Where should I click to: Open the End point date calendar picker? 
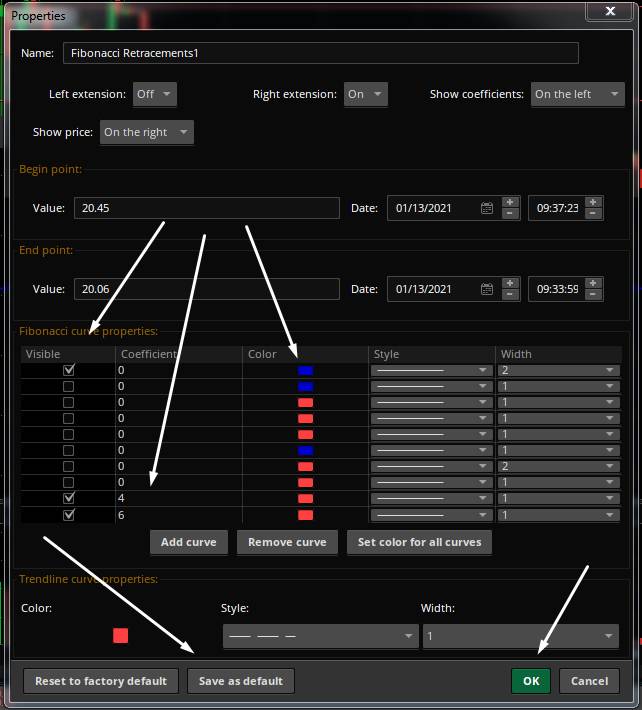487,290
